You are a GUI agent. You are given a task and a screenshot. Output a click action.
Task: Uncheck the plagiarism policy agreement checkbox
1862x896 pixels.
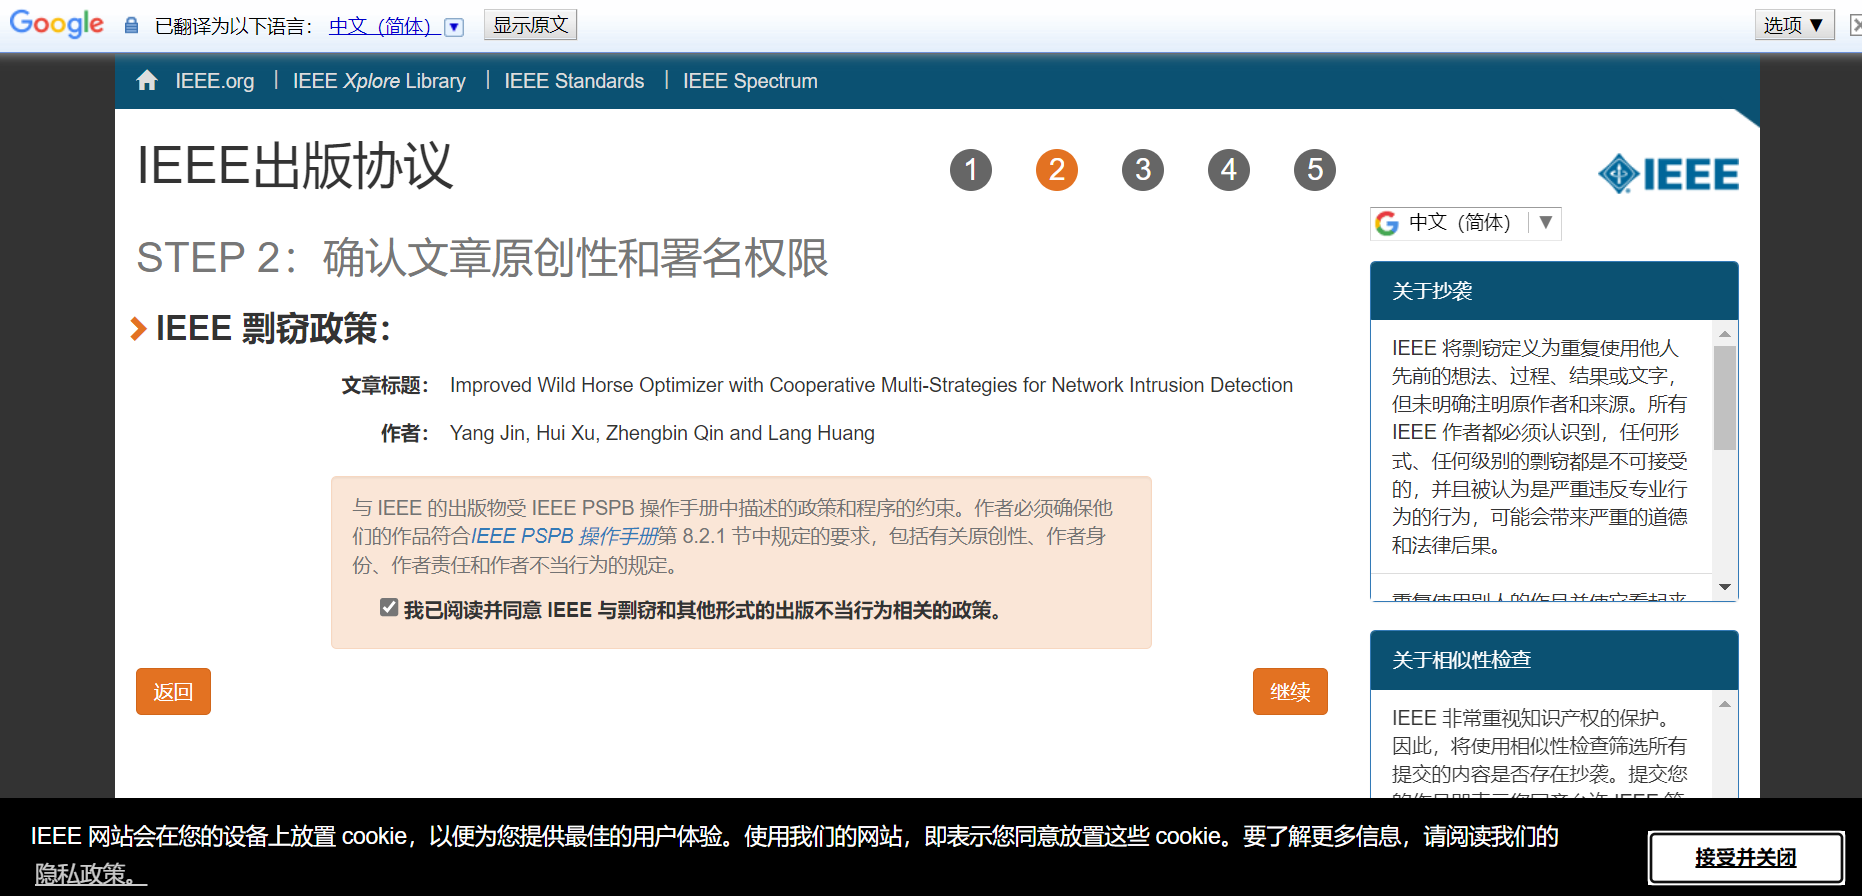[x=389, y=608]
